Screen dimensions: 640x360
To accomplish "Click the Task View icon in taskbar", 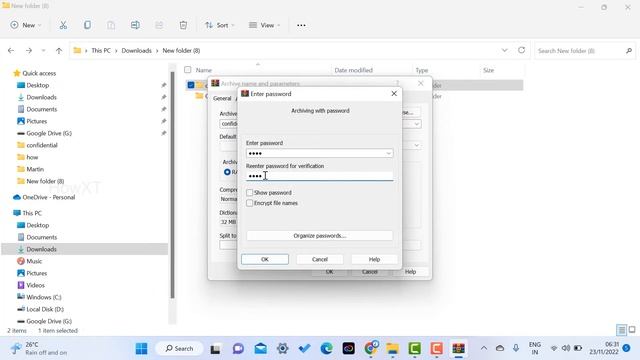I will [x=216, y=349].
